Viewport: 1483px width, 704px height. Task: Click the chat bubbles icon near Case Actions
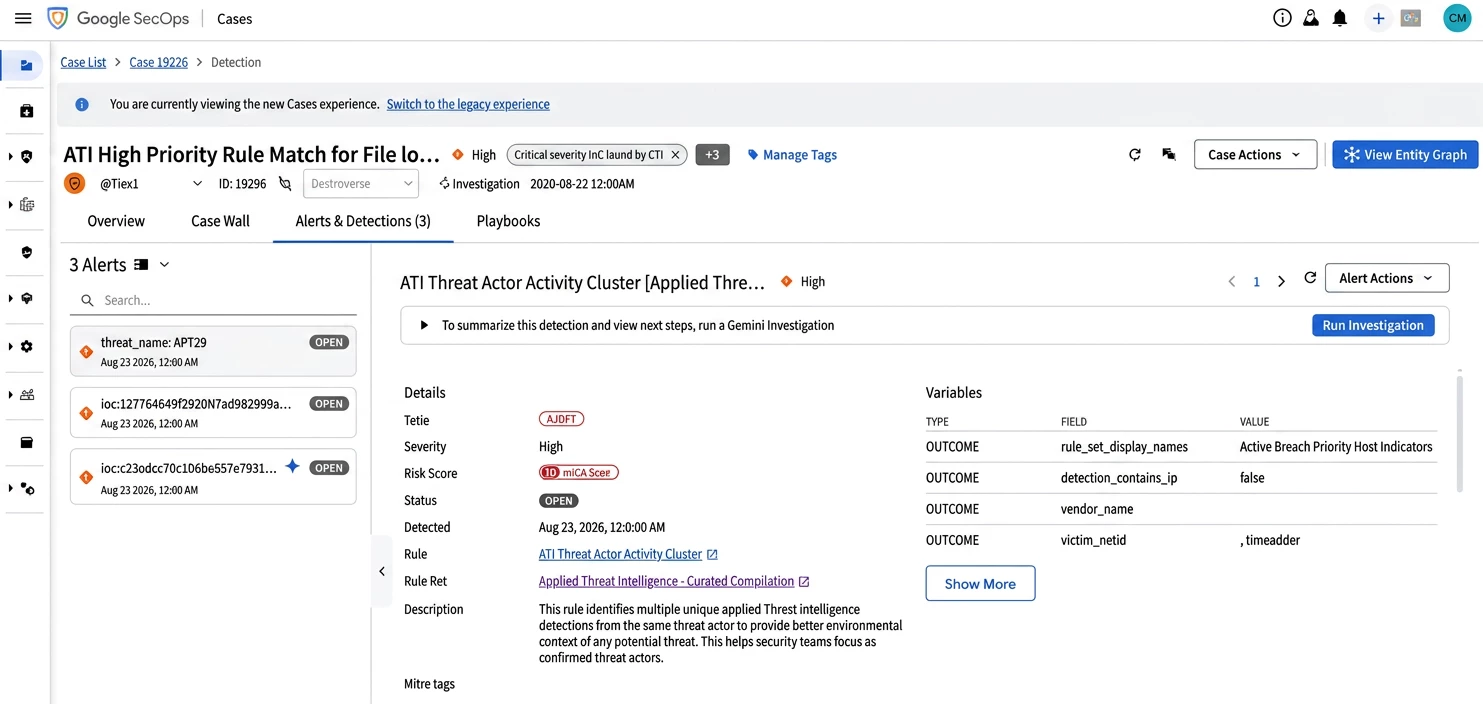tap(1168, 155)
